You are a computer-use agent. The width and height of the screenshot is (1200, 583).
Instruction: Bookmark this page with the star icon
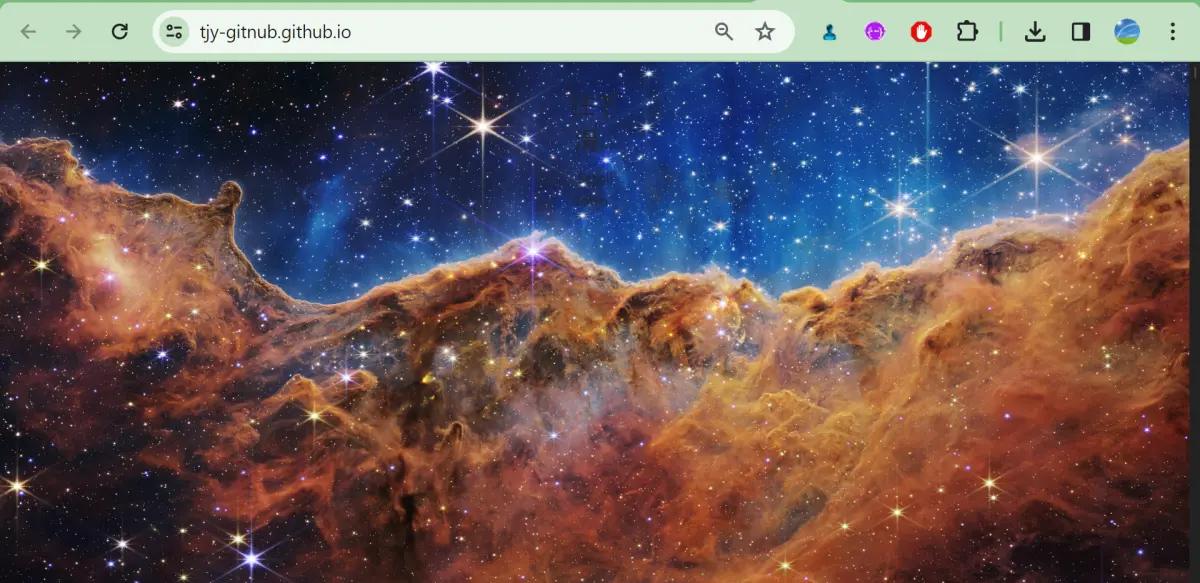pos(765,32)
